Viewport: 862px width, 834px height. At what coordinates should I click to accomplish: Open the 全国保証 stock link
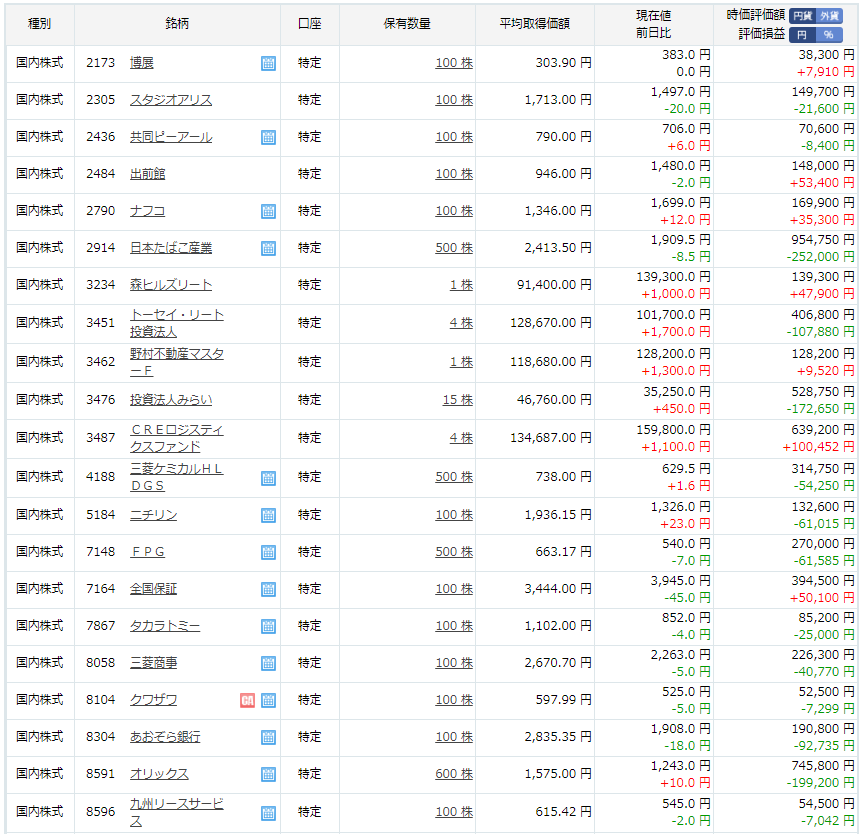pyautogui.click(x=153, y=589)
